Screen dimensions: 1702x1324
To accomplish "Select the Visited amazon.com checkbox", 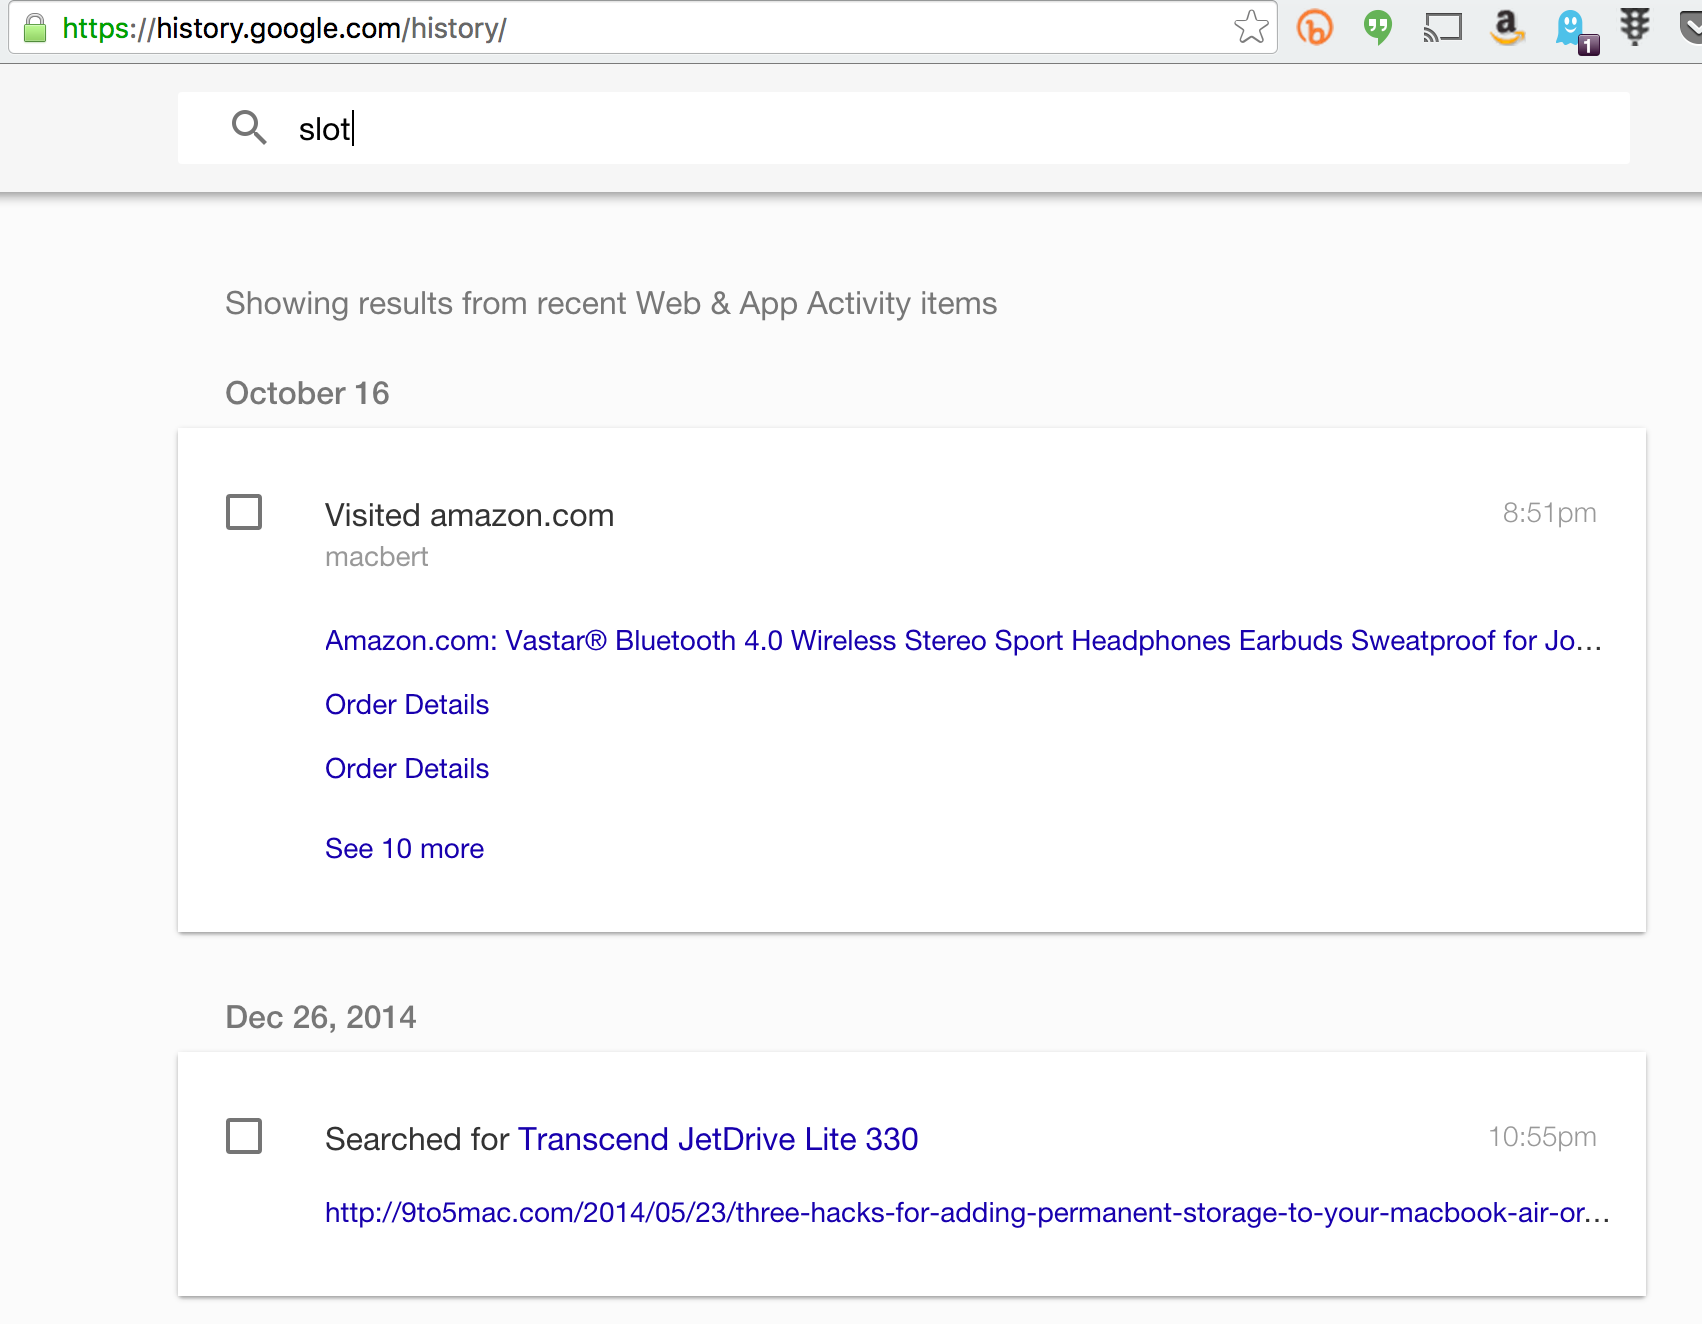I will (244, 512).
